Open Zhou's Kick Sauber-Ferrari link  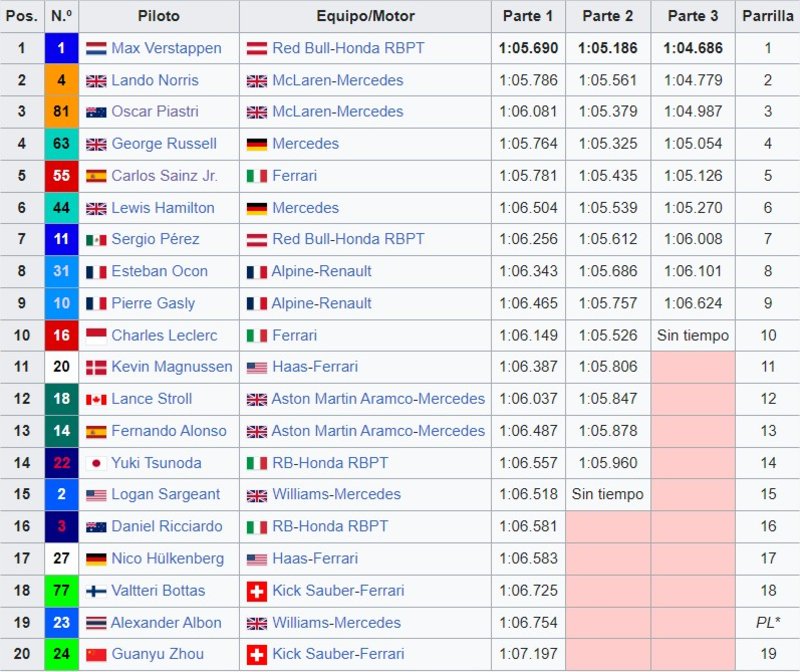[x=338, y=654]
